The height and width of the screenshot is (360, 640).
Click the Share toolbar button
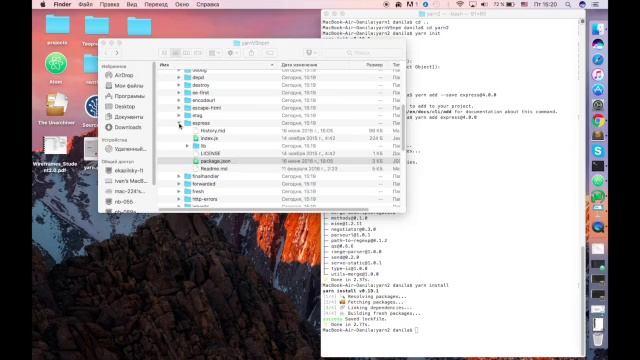tap(251, 53)
